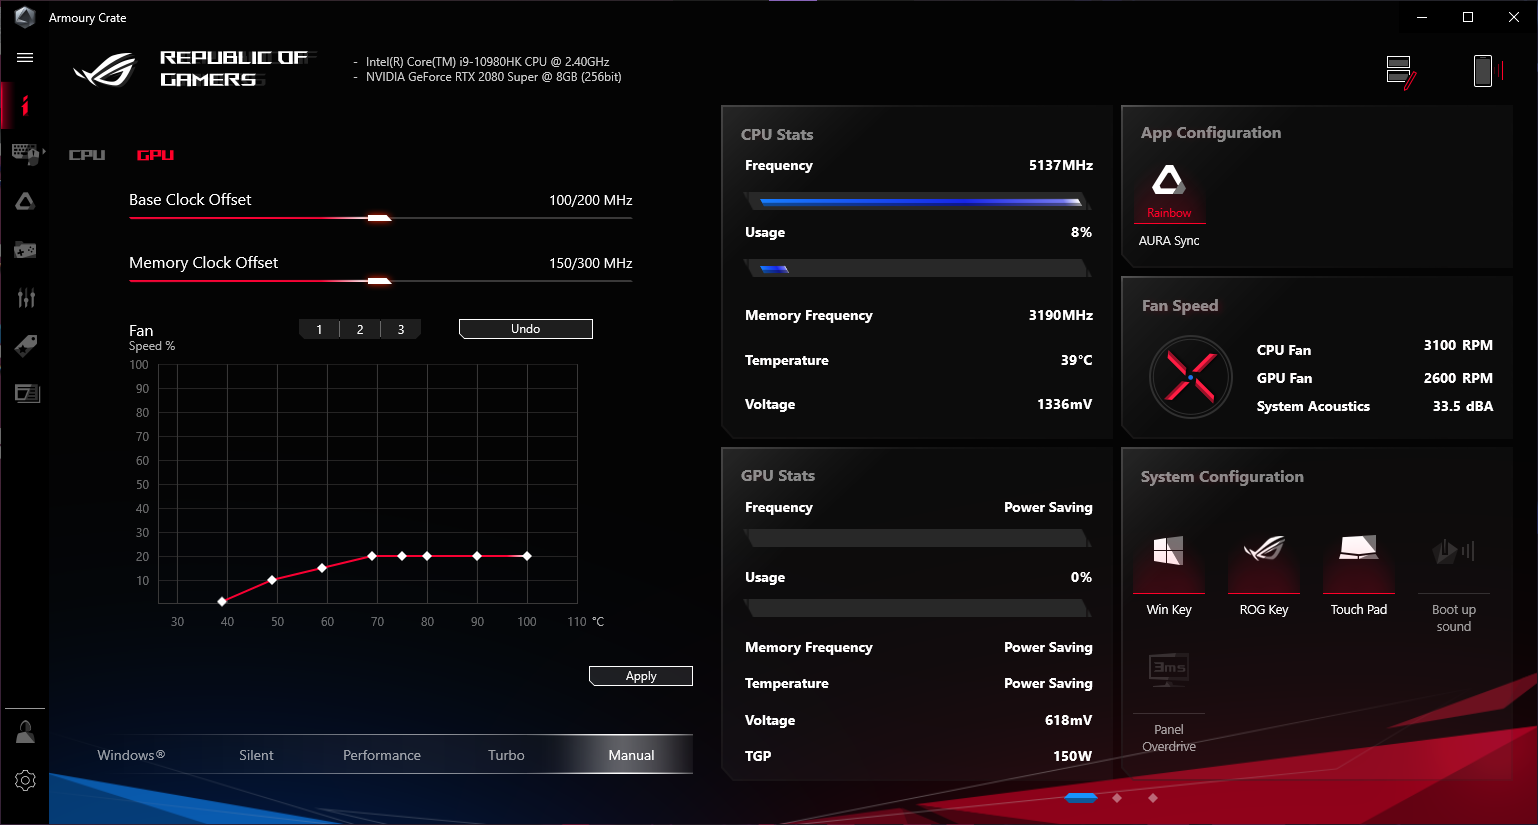Click the fan curve point at 40°C
Image resolution: width=1538 pixels, height=825 pixels.
[x=222, y=601]
